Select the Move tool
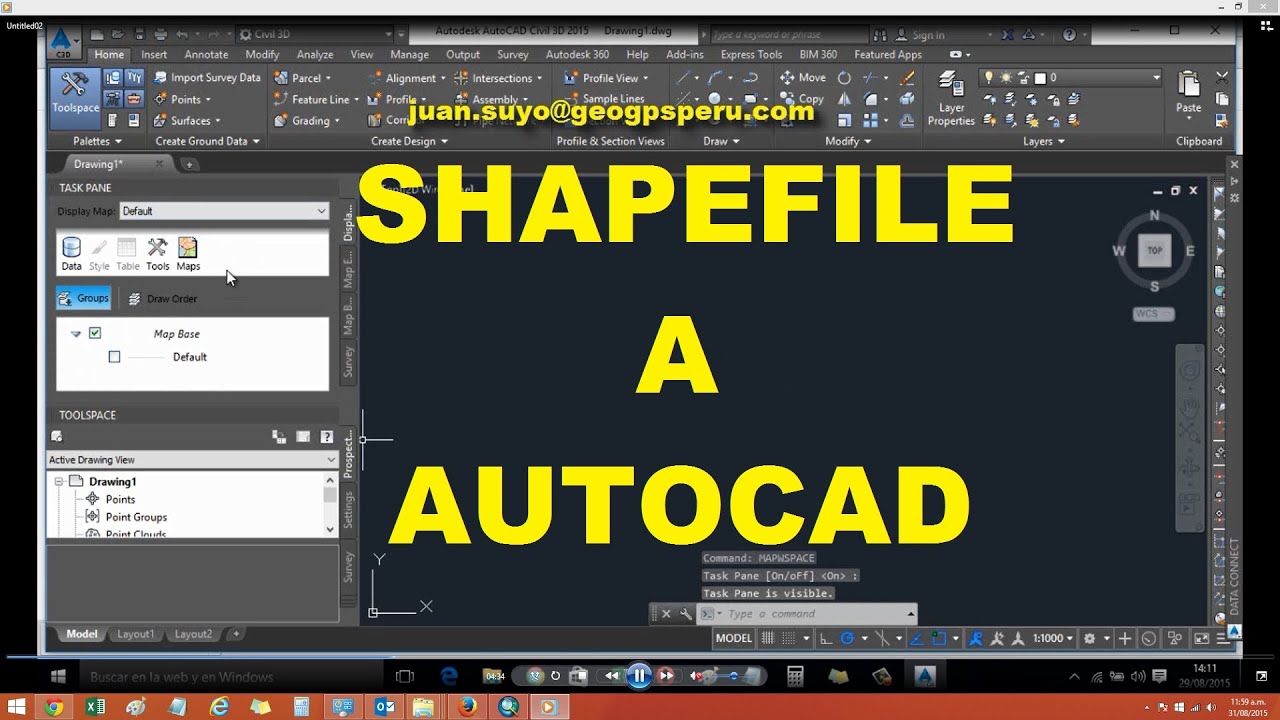 (803, 77)
